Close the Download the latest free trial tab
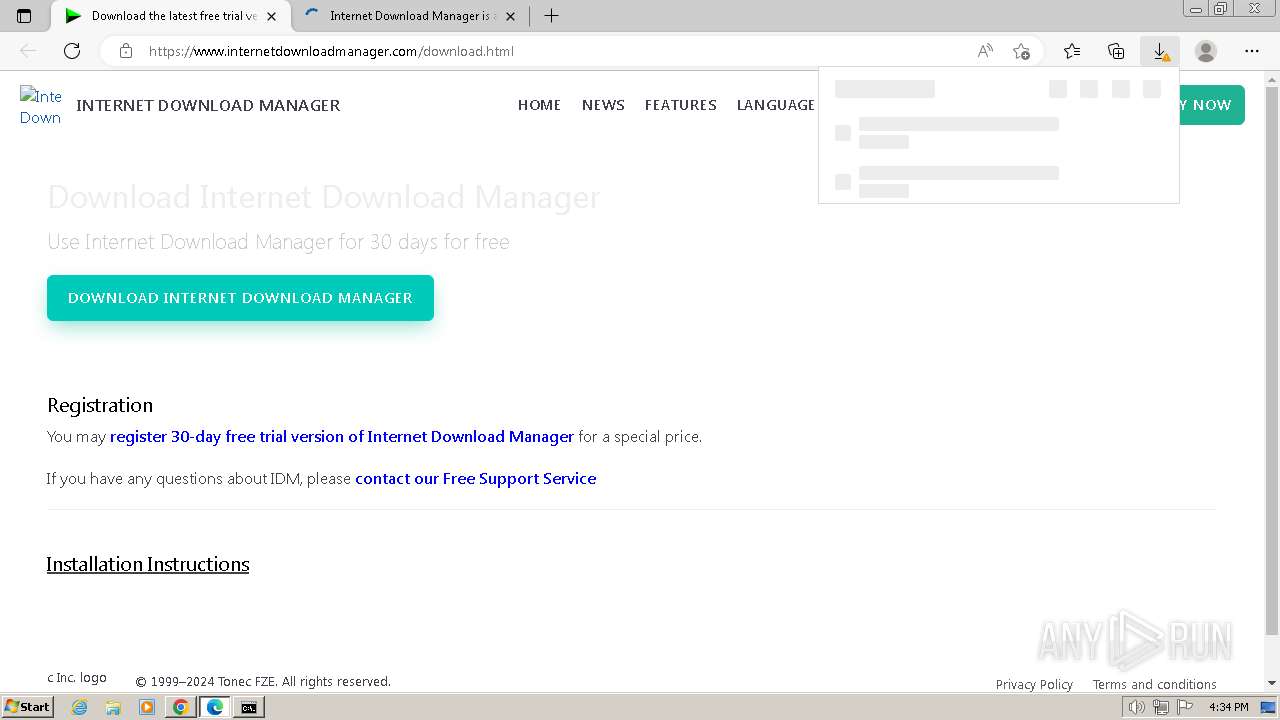This screenshot has height=720, width=1280. click(x=271, y=16)
